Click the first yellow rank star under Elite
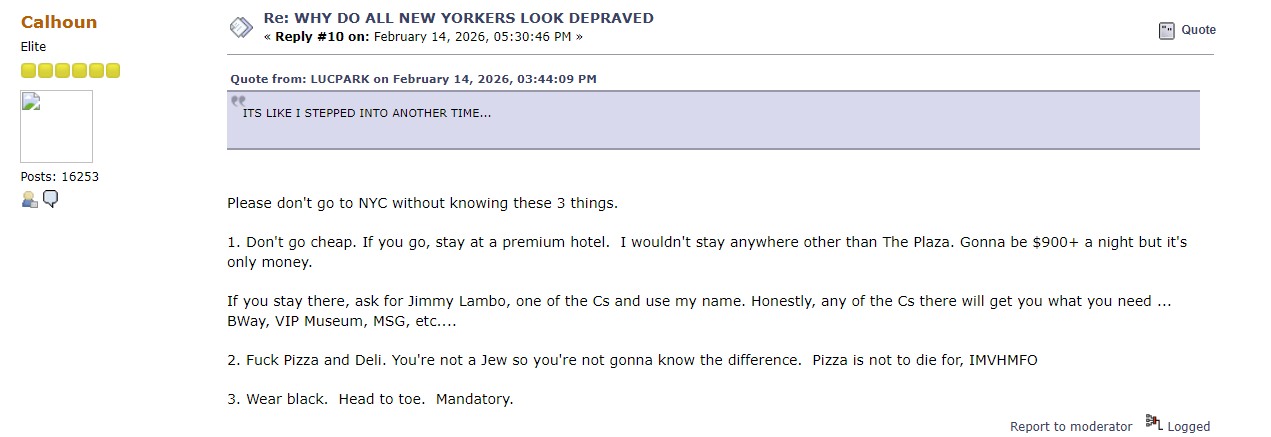The width and height of the screenshot is (1271, 437). point(28,70)
